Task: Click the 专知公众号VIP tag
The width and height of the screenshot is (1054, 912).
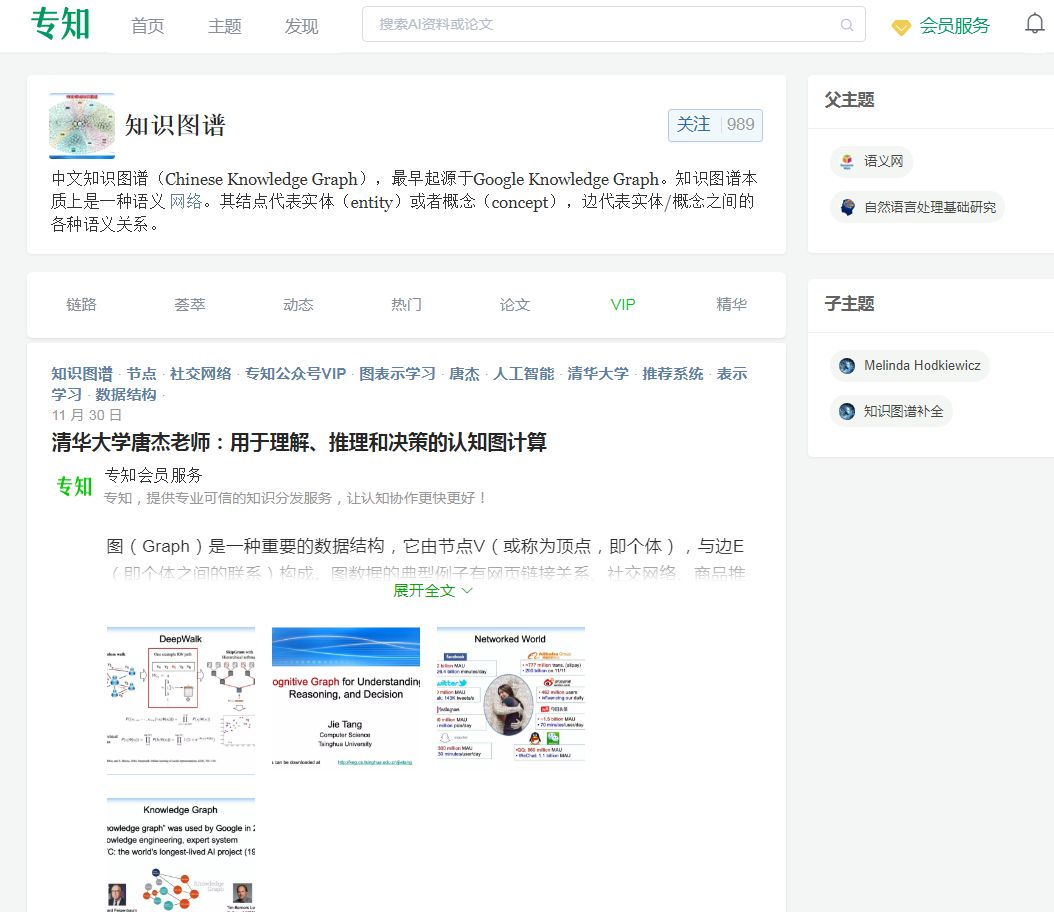Action: [295, 374]
